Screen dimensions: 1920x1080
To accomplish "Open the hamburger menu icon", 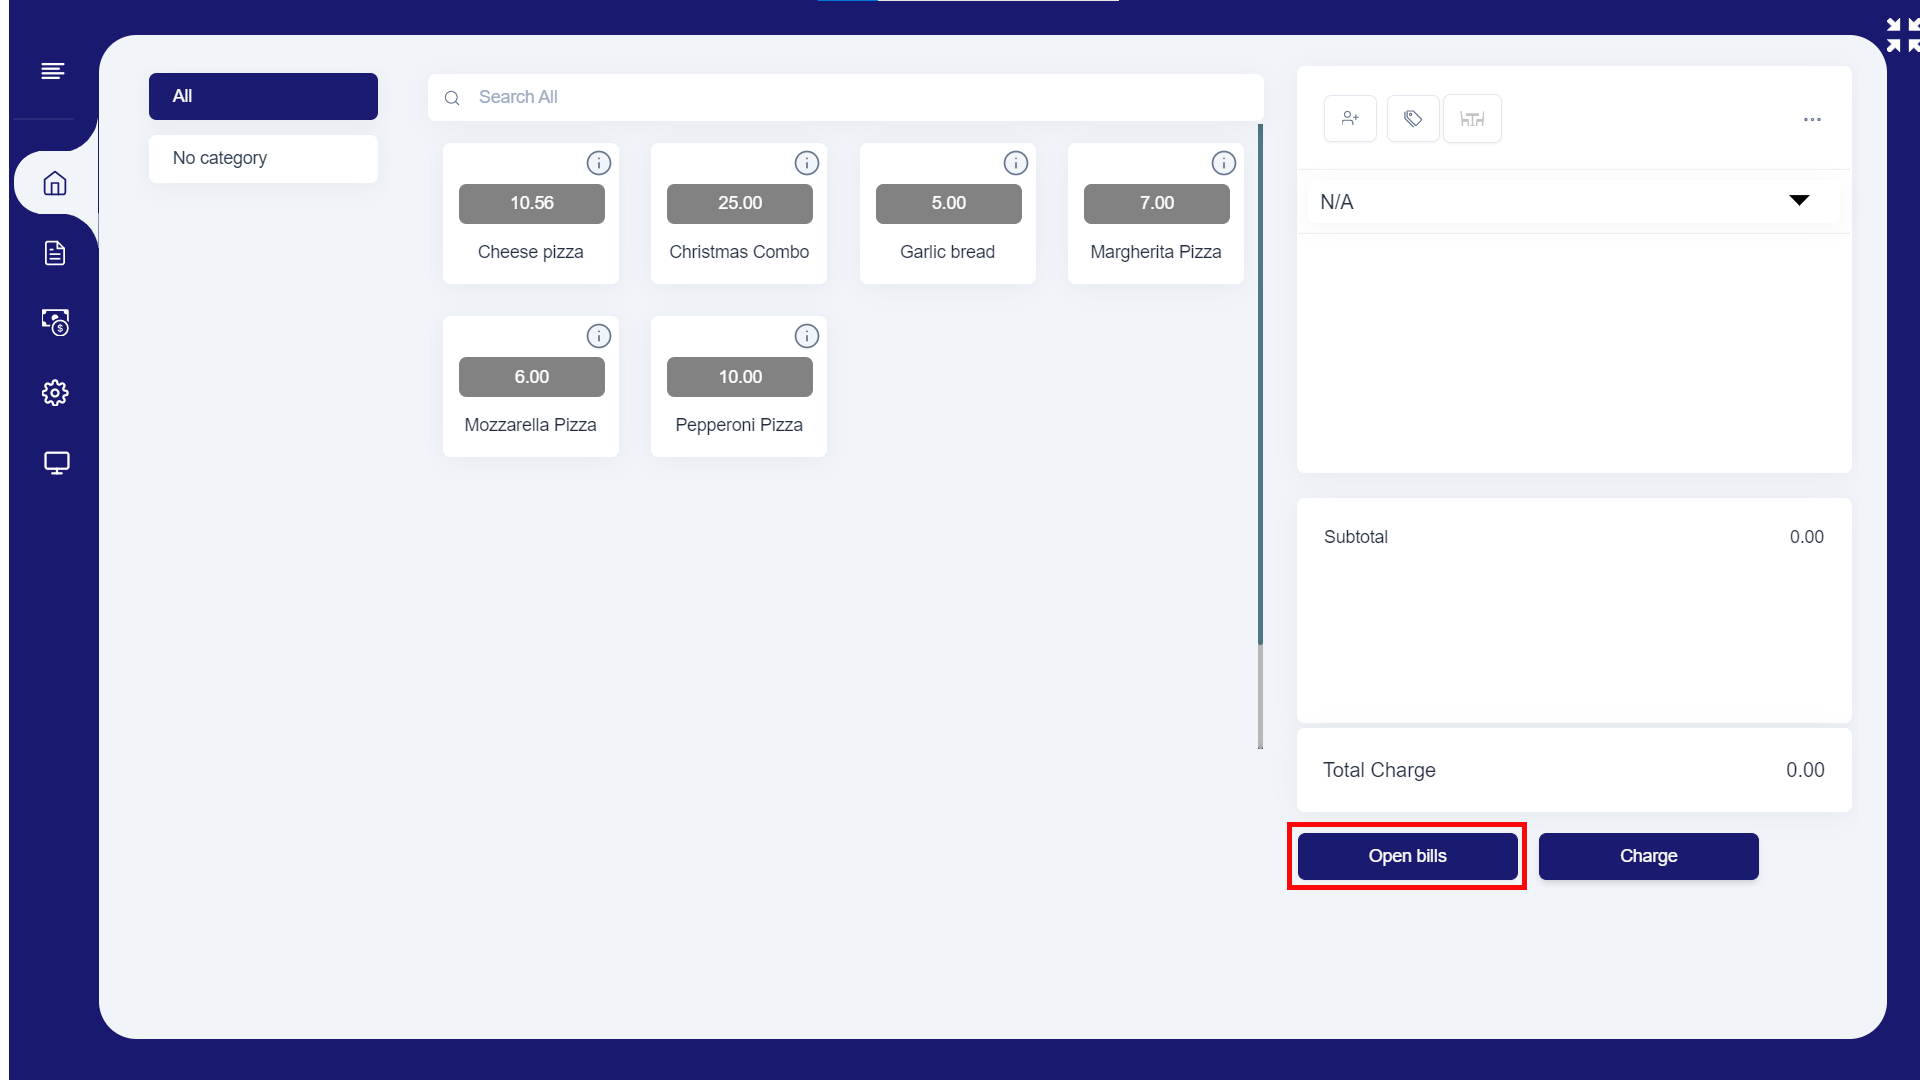I will [53, 71].
